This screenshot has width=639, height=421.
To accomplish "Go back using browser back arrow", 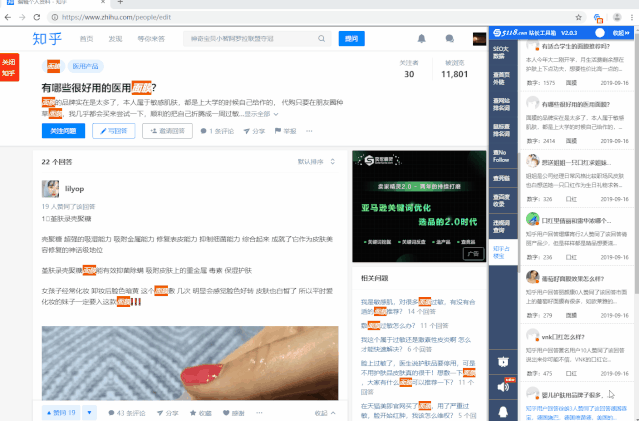I will (7, 17).
